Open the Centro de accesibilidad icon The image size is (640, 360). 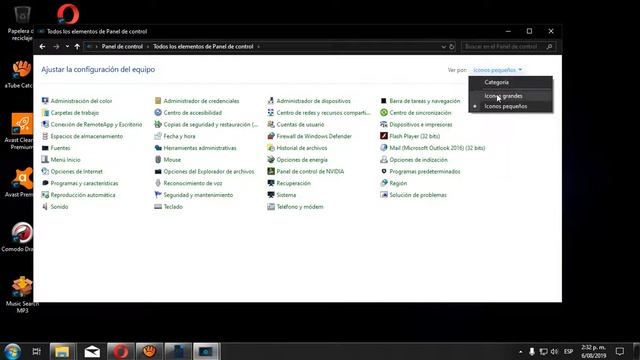pos(158,113)
